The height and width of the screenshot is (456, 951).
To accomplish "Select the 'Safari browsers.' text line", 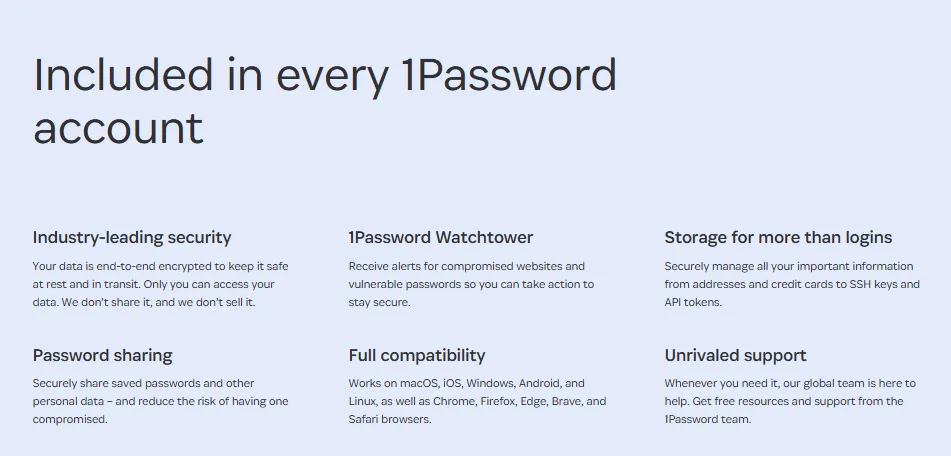I will (x=390, y=419).
